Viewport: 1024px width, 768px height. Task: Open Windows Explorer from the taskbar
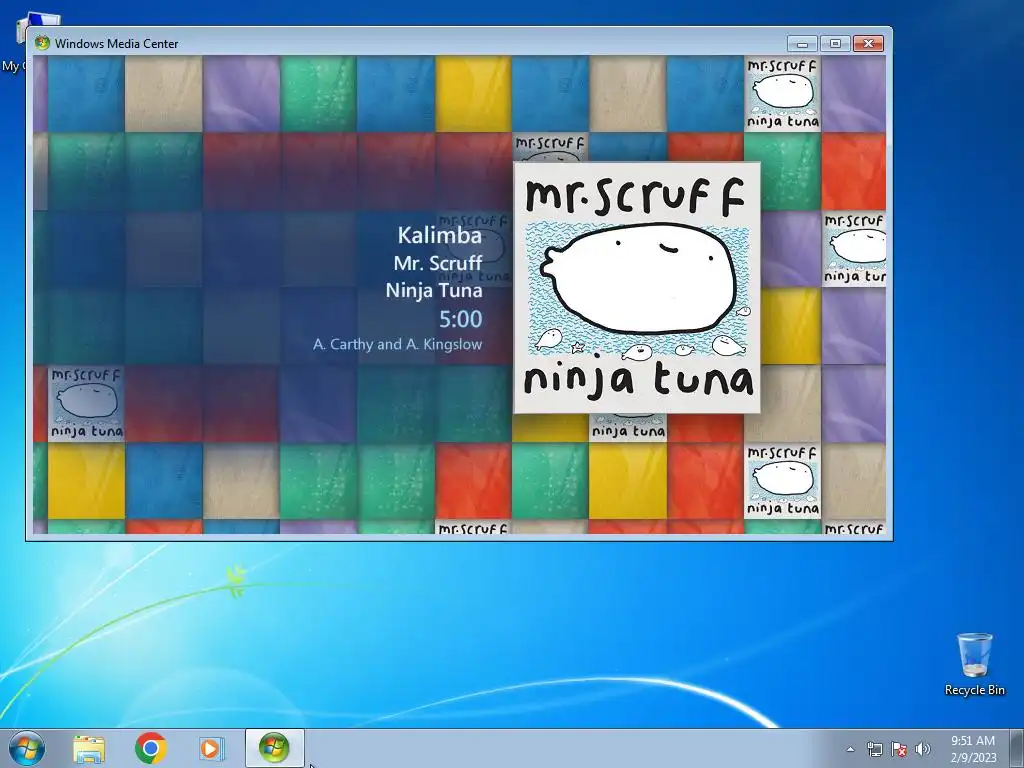coord(89,748)
